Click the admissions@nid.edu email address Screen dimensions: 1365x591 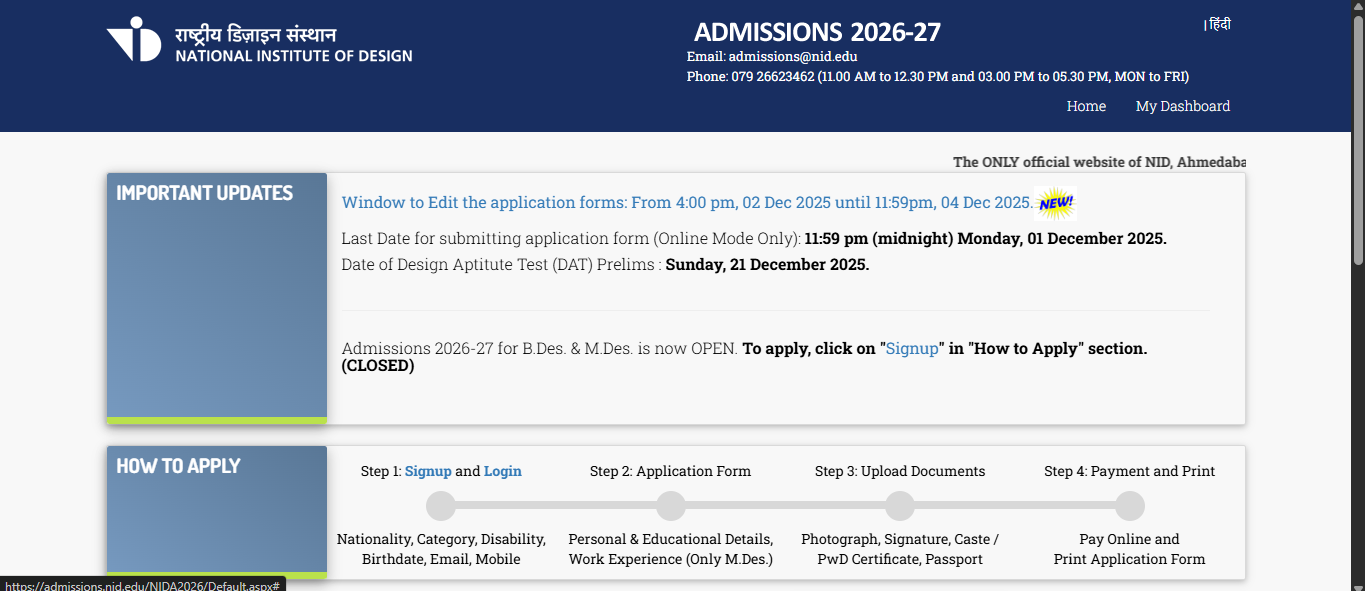pyautogui.click(x=792, y=57)
